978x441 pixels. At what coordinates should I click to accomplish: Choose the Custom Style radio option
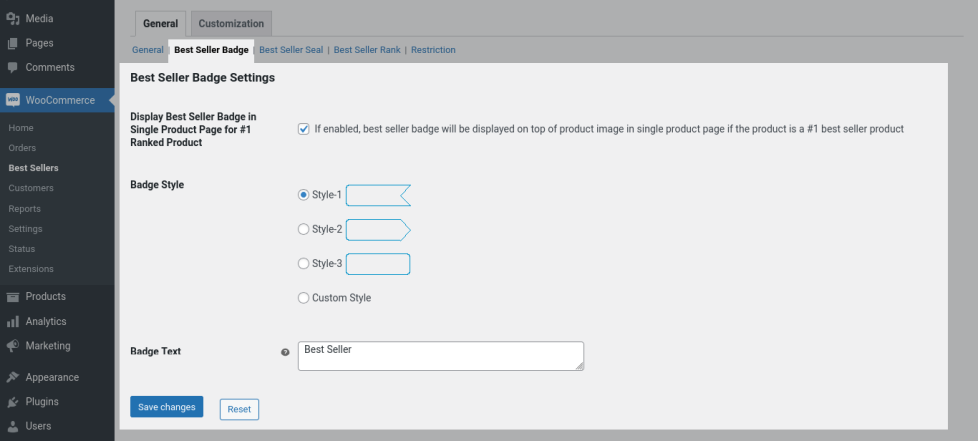point(304,298)
